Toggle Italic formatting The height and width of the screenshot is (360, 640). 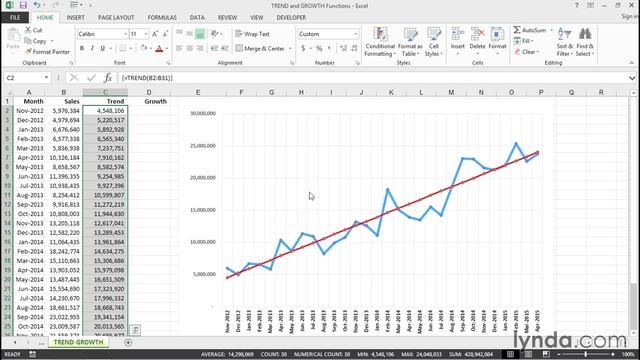click(92, 48)
